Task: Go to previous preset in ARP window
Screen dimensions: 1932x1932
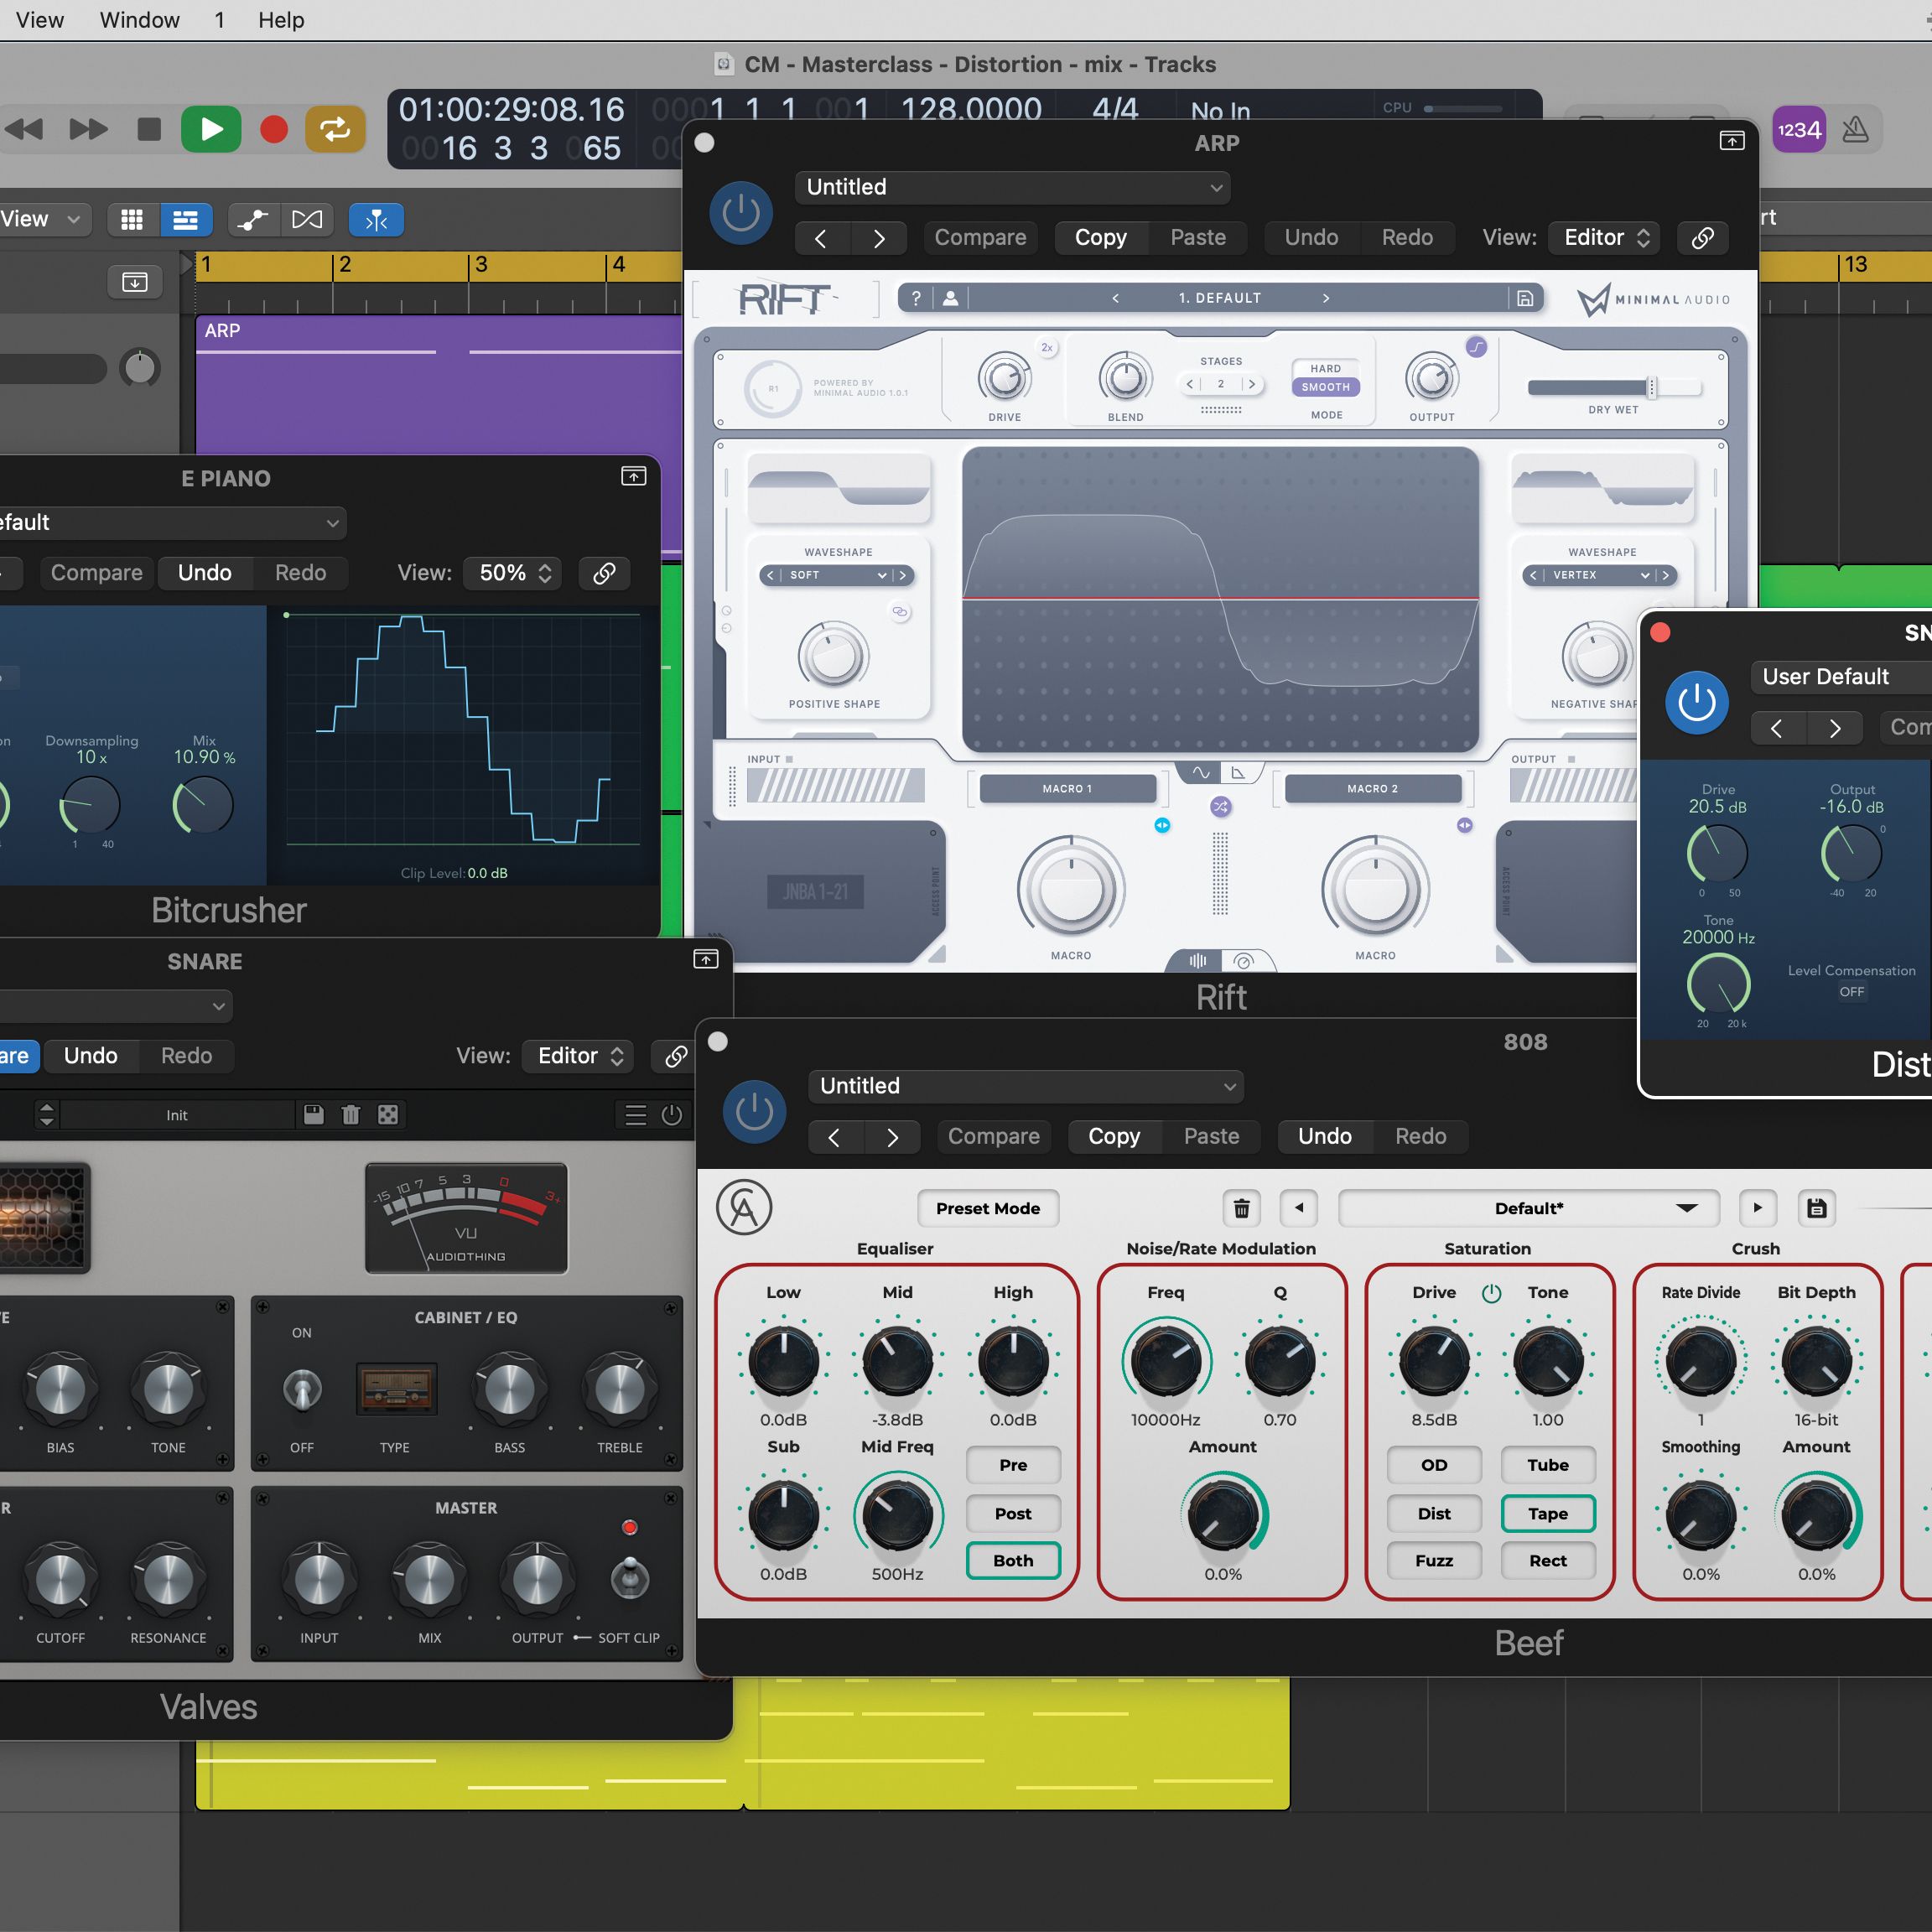Action: point(821,238)
